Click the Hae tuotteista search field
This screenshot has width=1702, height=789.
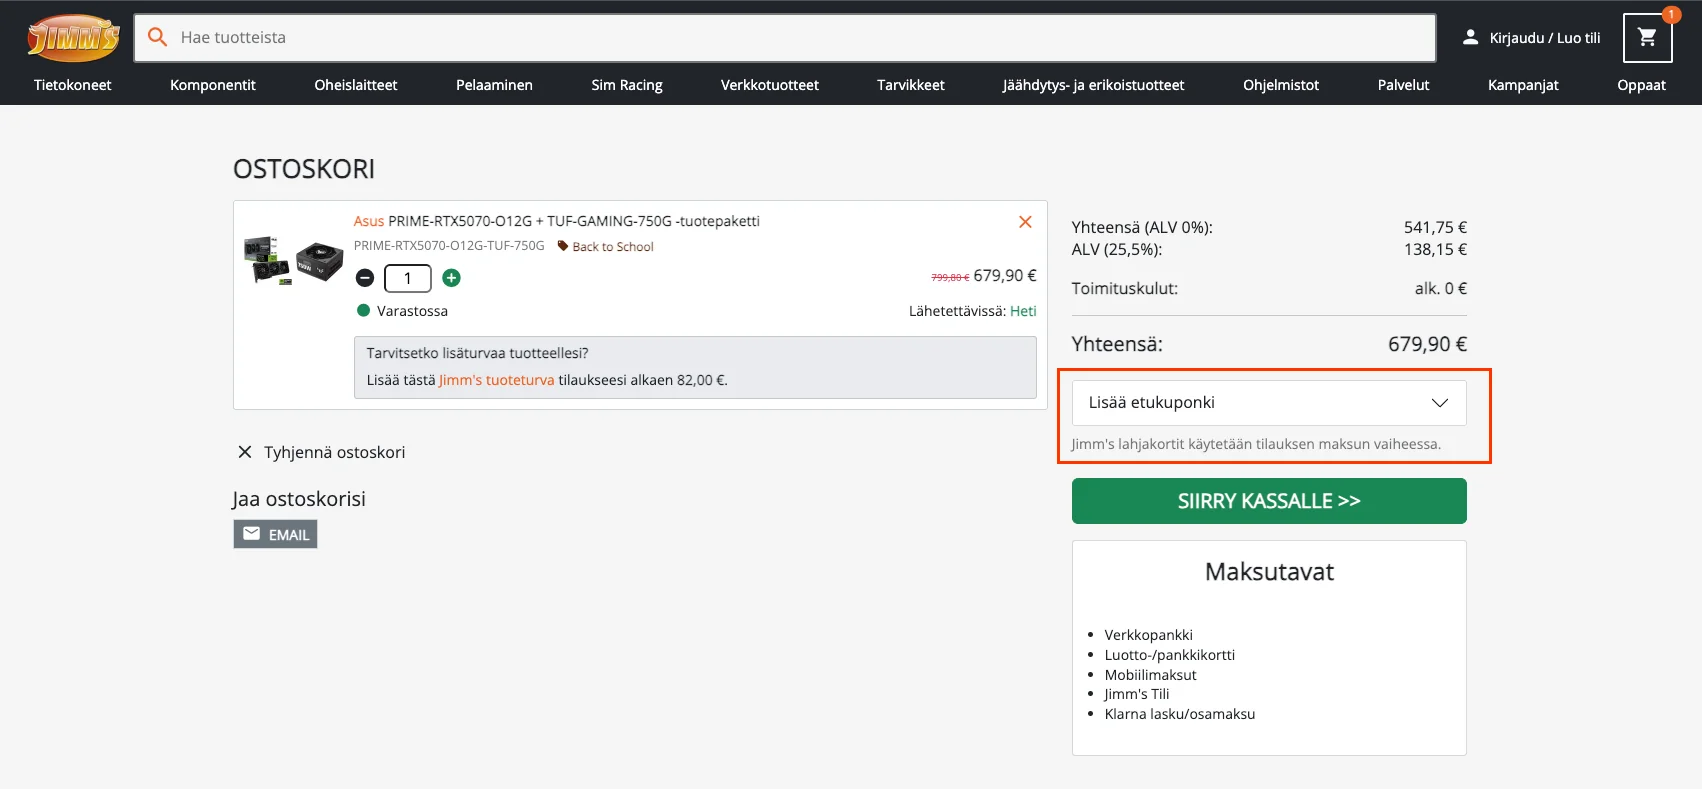785,38
